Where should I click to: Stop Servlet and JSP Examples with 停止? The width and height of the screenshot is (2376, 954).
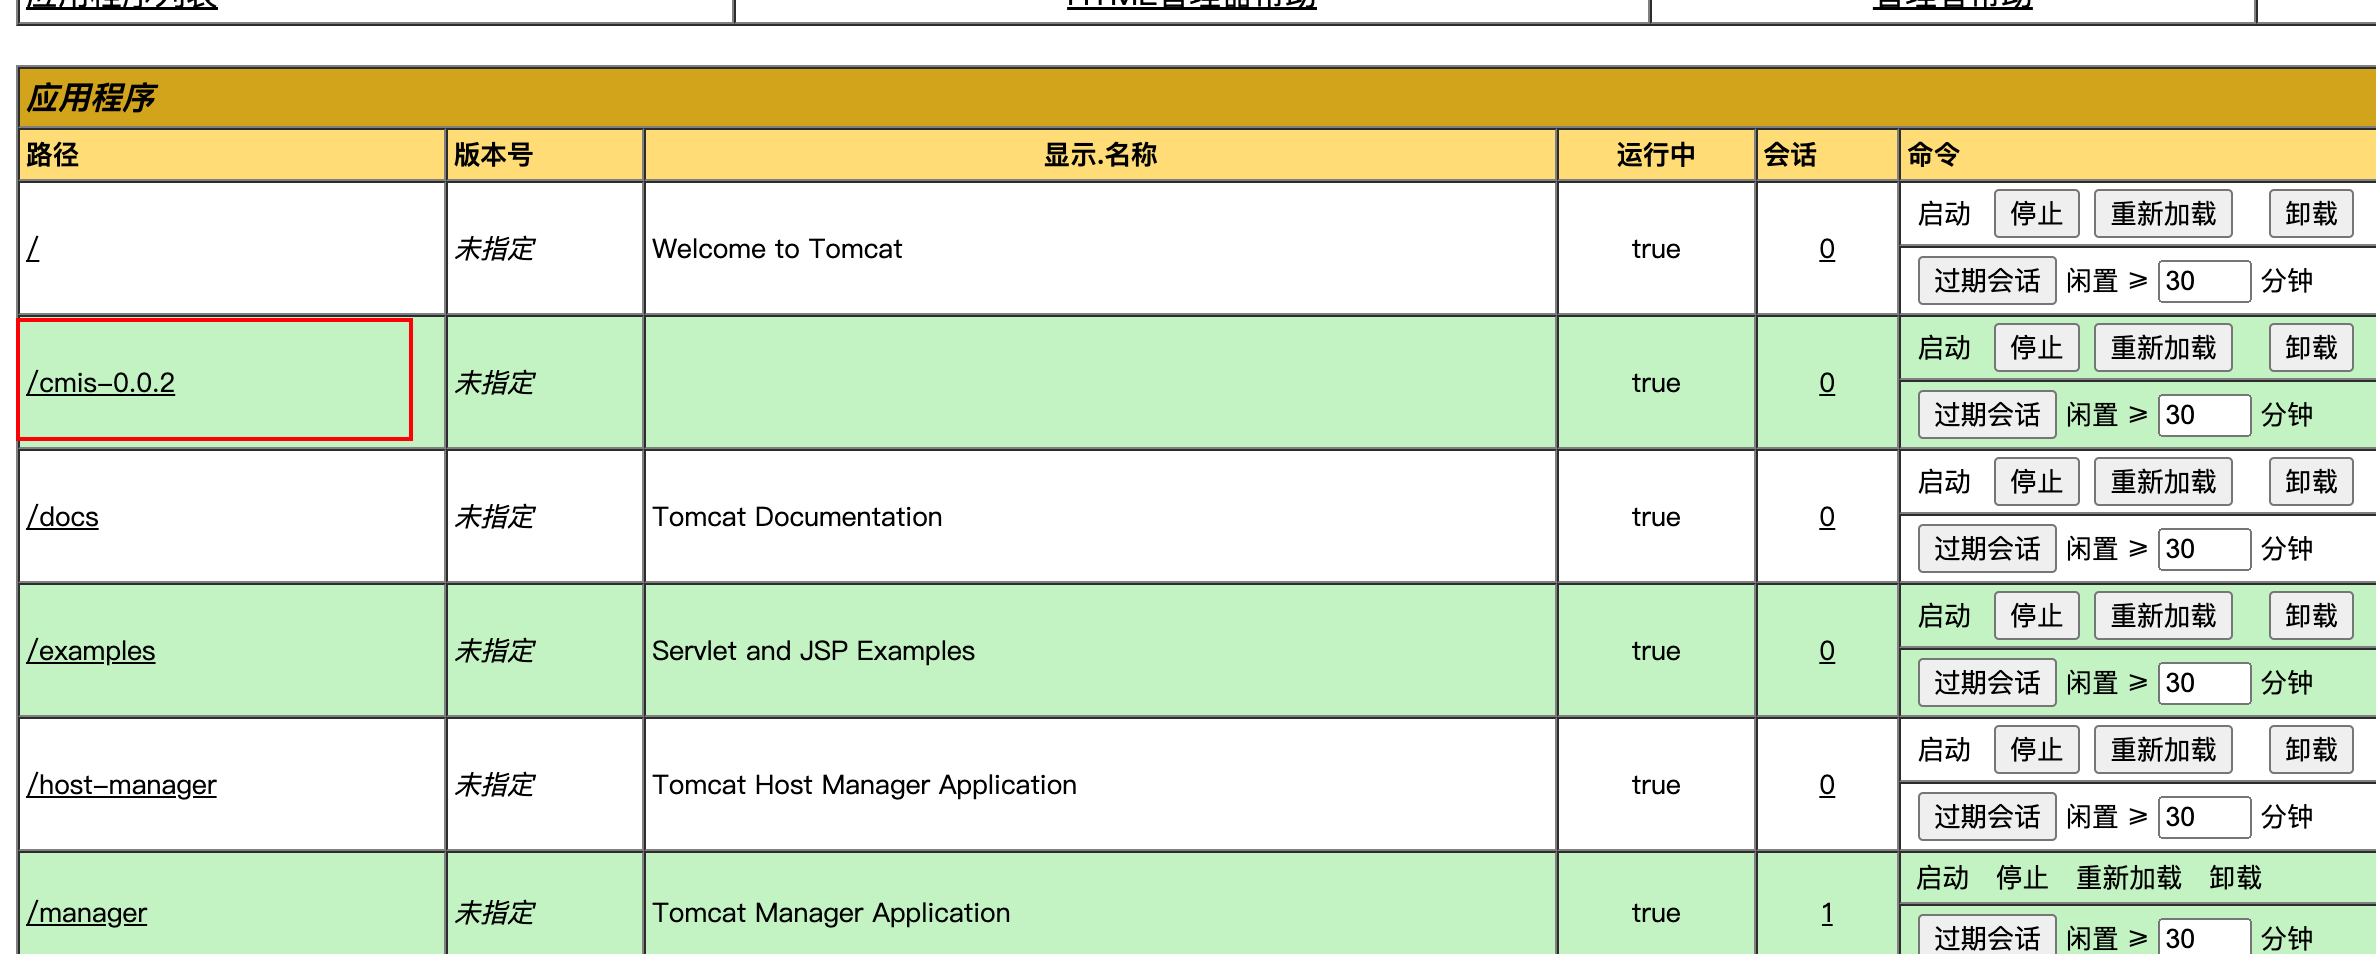[2037, 616]
